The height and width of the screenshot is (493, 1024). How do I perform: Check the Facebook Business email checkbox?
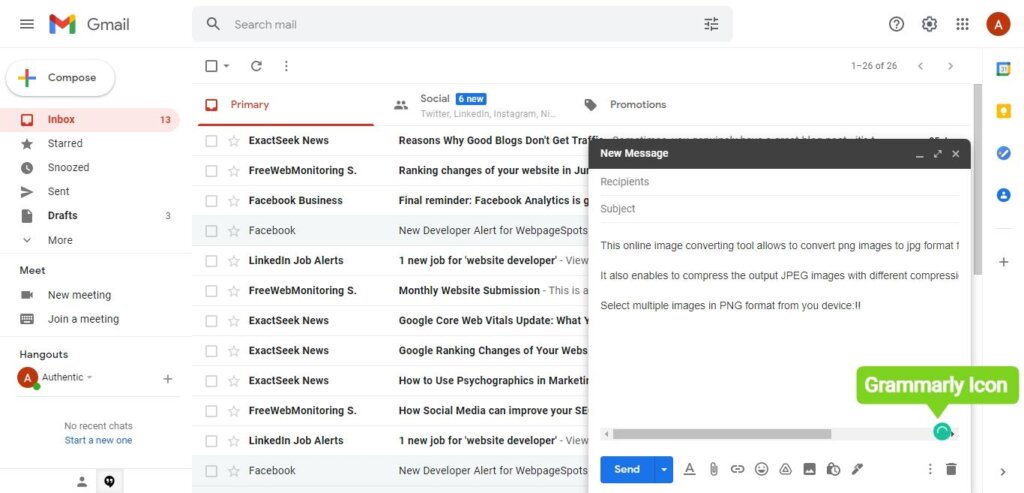point(211,200)
